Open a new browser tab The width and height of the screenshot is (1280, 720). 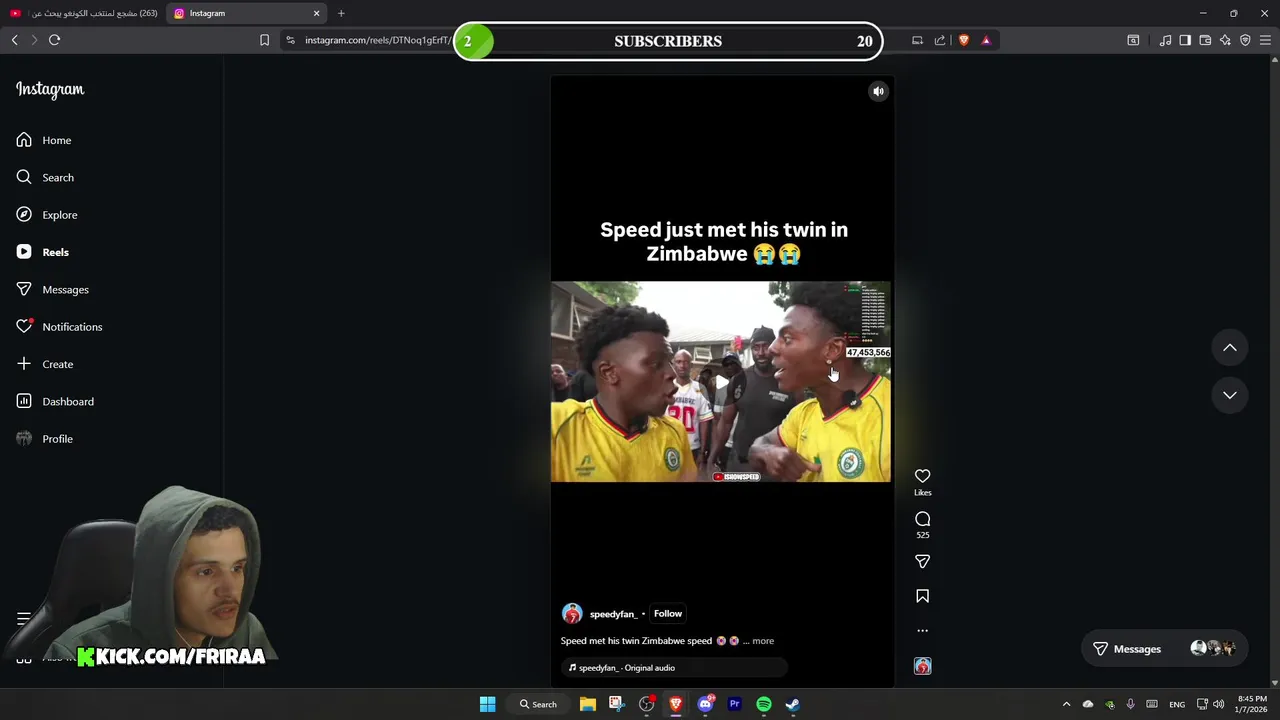(x=341, y=13)
